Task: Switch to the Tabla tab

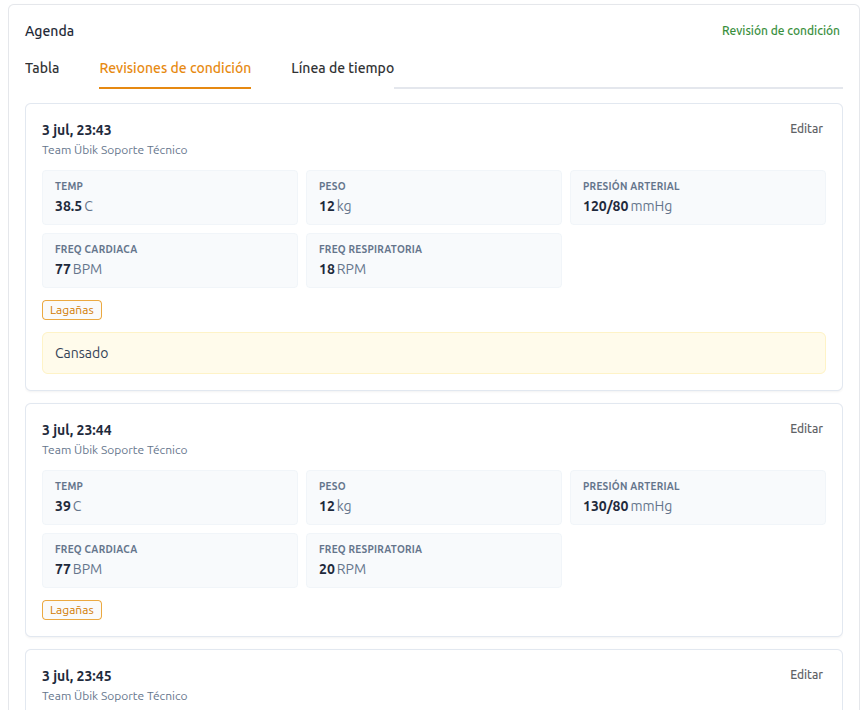Action: pyautogui.click(x=42, y=68)
